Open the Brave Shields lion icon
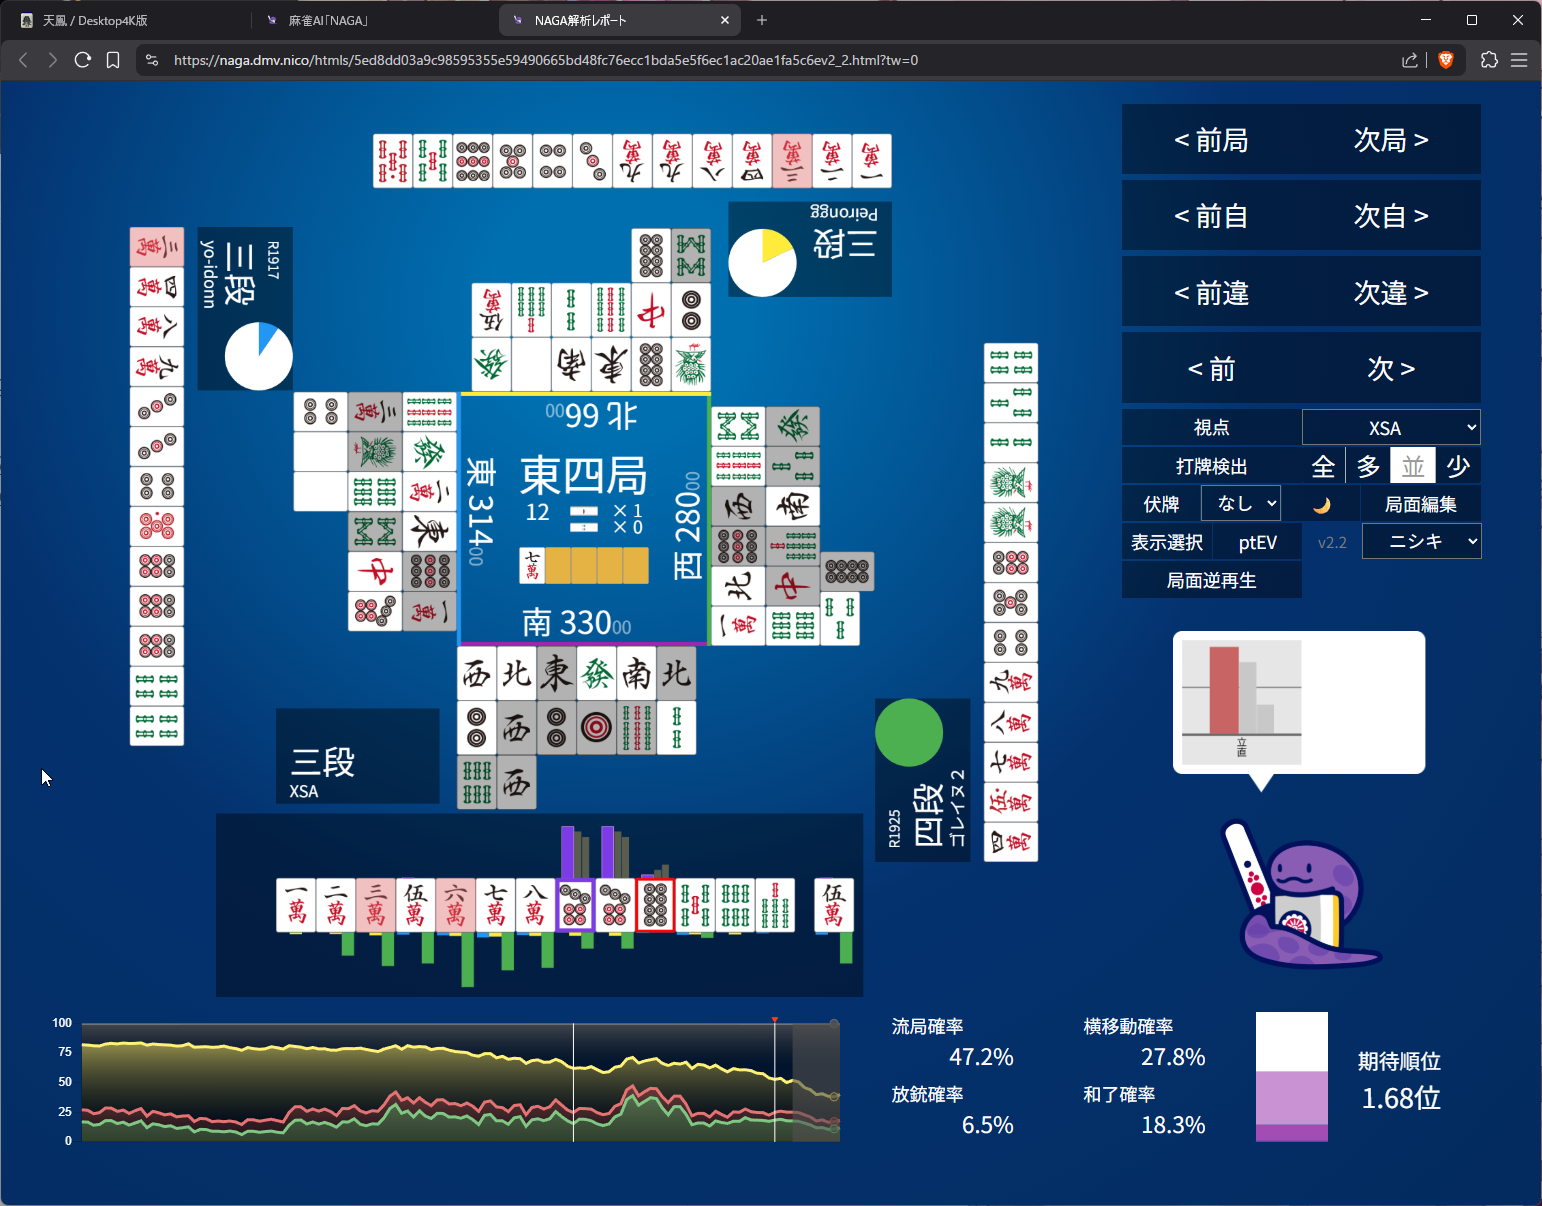The height and width of the screenshot is (1206, 1542). [x=1445, y=60]
